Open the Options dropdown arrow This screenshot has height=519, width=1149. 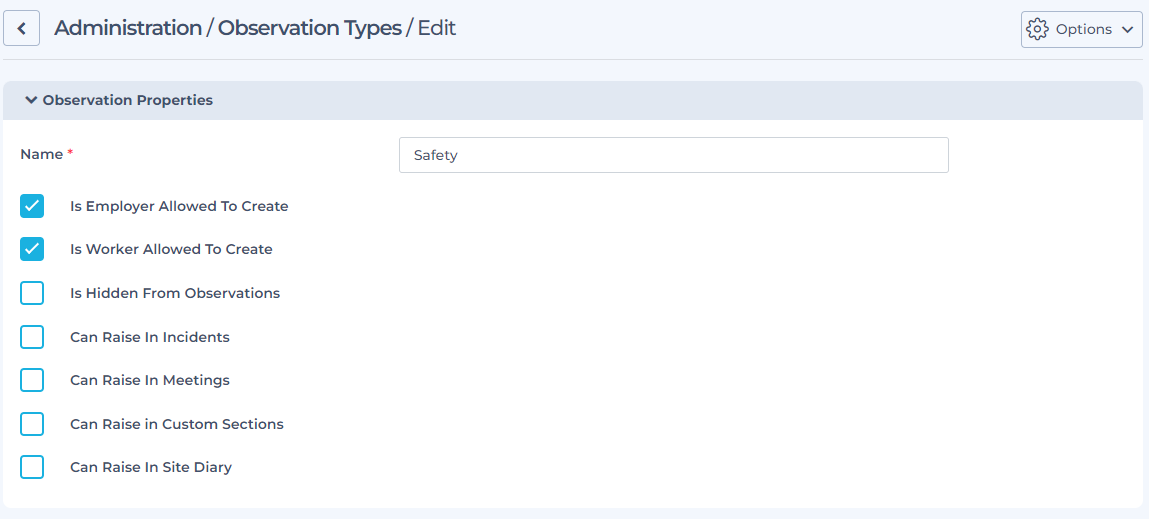click(1127, 30)
